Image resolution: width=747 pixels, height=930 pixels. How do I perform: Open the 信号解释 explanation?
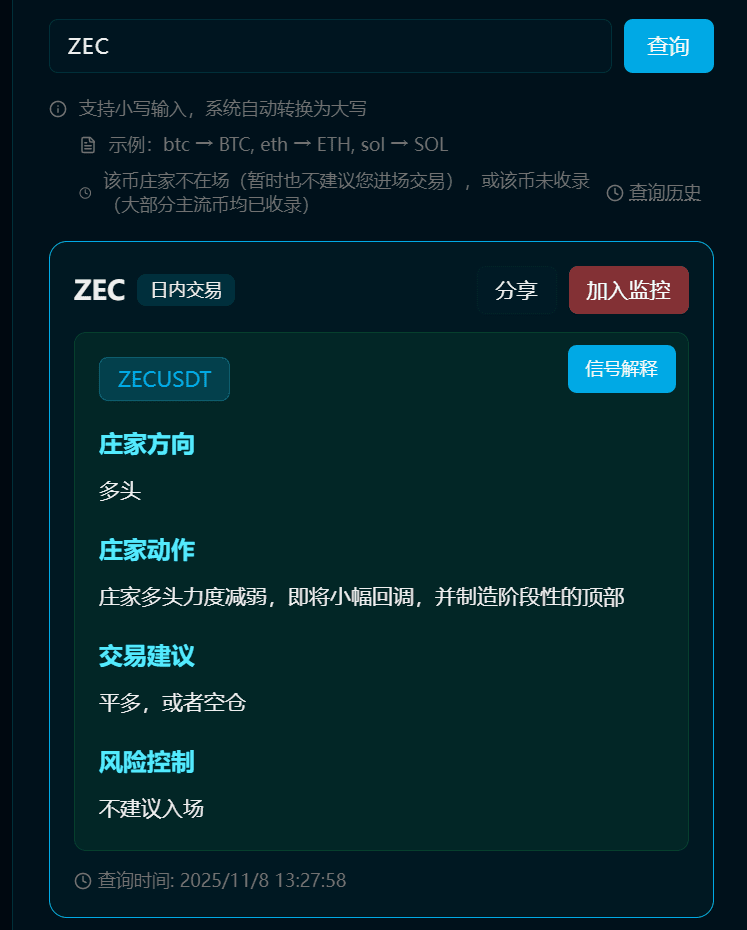(x=621, y=369)
